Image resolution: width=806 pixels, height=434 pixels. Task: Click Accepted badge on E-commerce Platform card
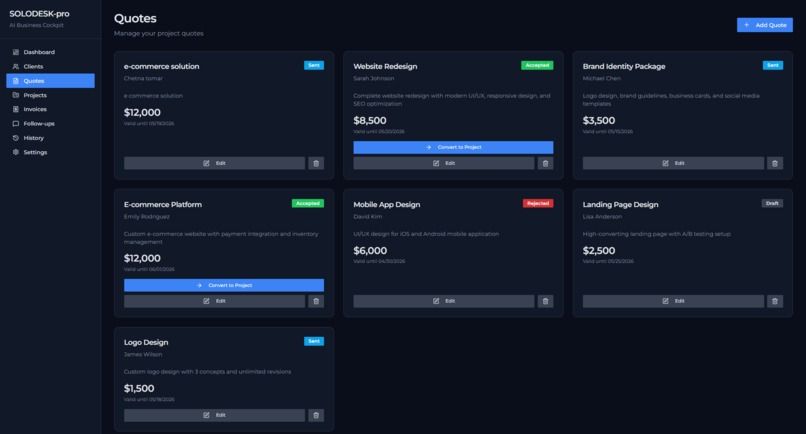(307, 203)
